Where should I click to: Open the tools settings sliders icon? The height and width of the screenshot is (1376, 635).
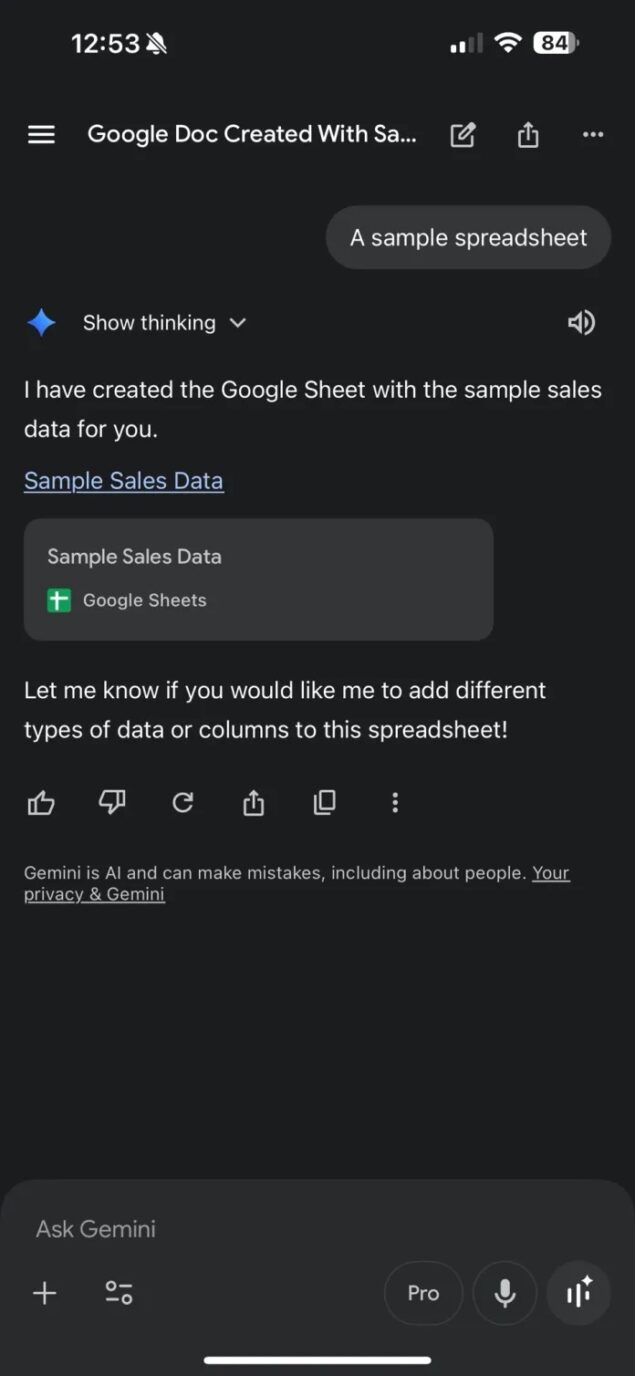(x=119, y=1293)
